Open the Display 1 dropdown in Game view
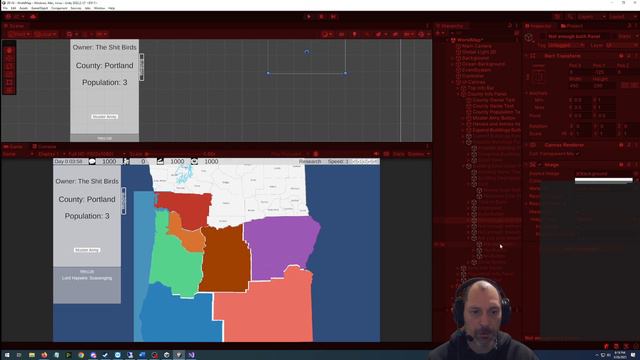This screenshot has width=640, height=360. (x=51, y=154)
